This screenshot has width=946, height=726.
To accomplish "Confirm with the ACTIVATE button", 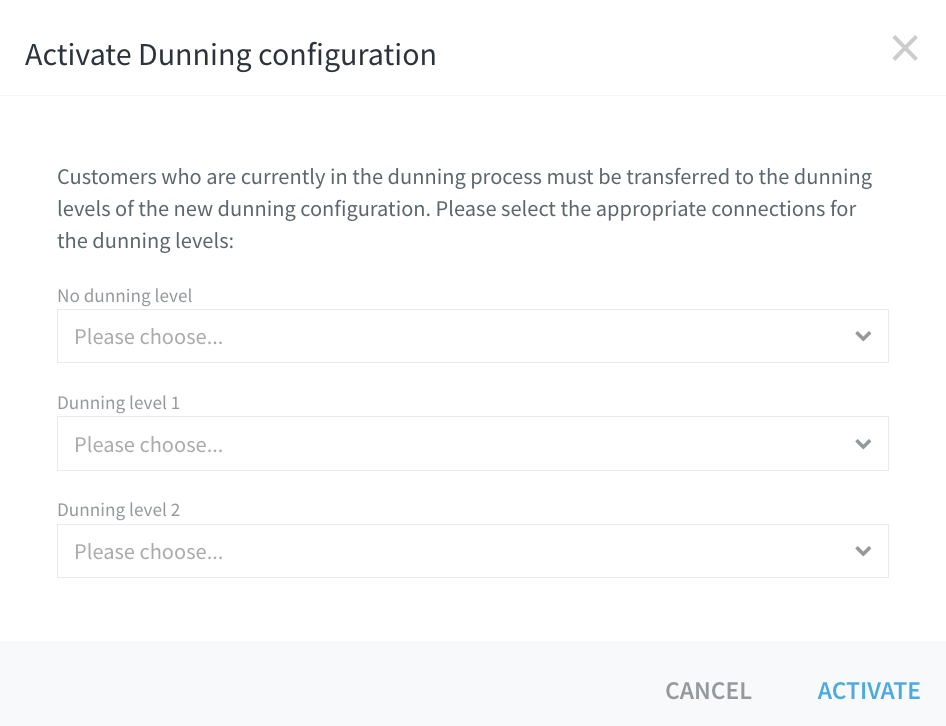I will coord(869,690).
